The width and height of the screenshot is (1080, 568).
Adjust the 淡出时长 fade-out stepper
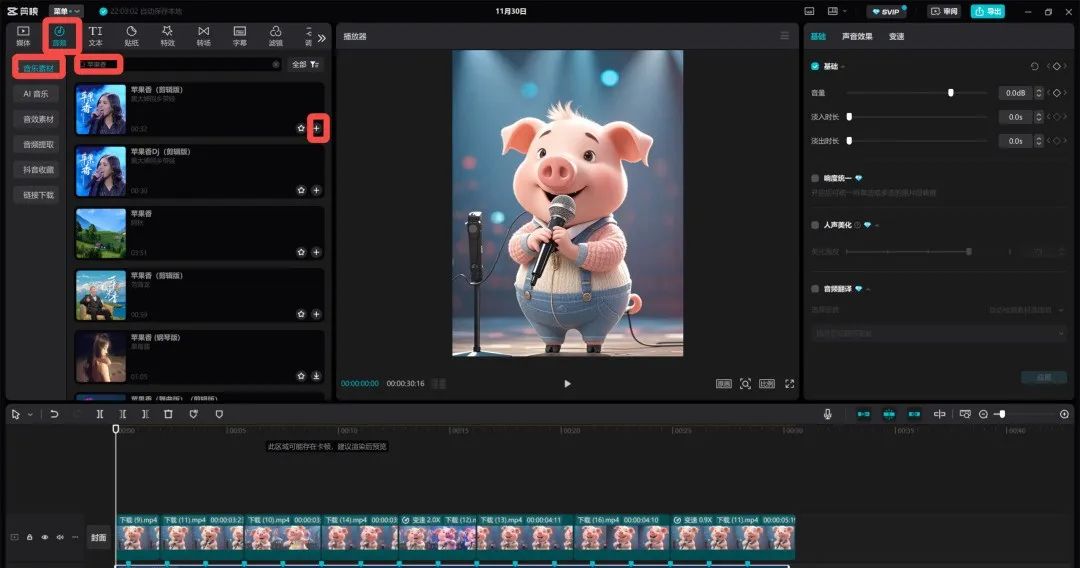click(1039, 141)
